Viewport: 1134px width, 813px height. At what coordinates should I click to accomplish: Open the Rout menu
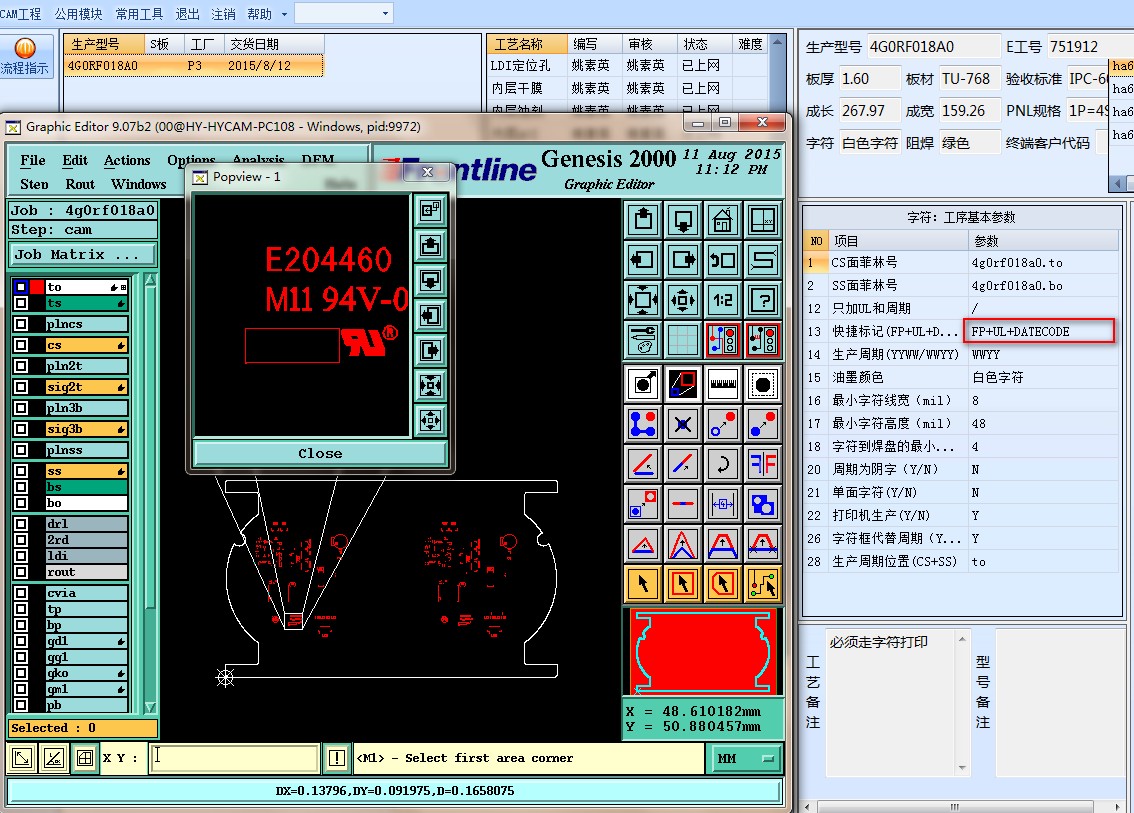[x=80, y=184]
